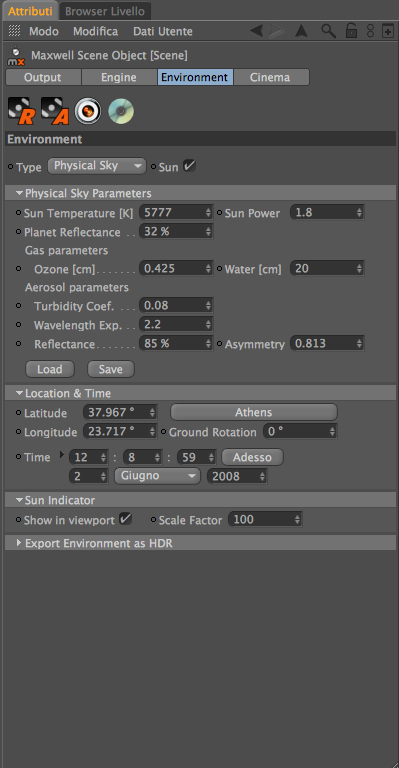Select the Environment tab

point(195,77)
